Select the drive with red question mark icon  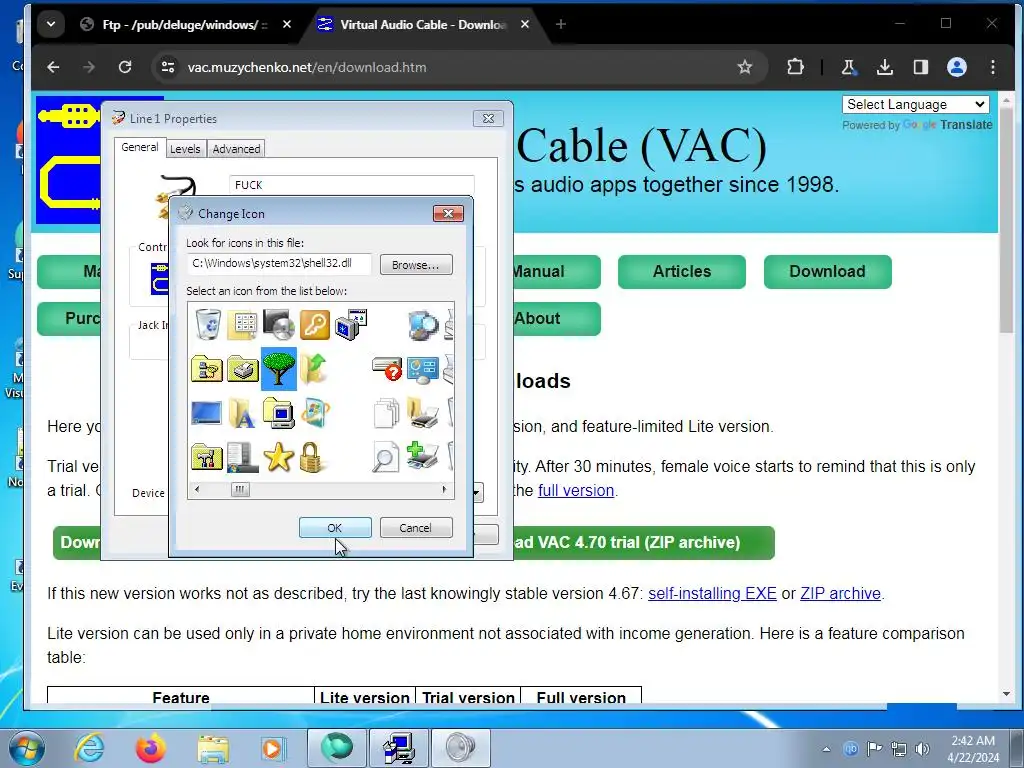point(387,368)
